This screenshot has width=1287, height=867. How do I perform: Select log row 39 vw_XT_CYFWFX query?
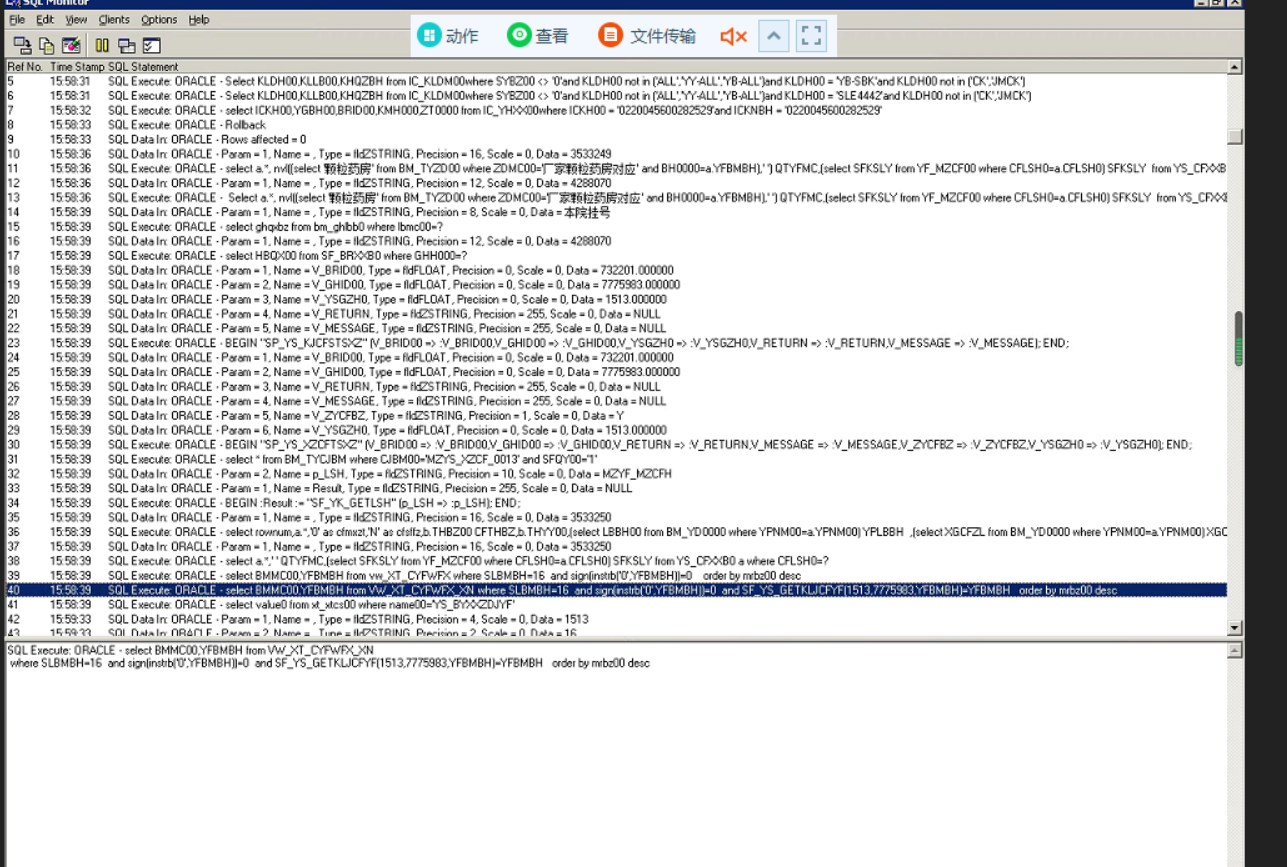(616, 576)
